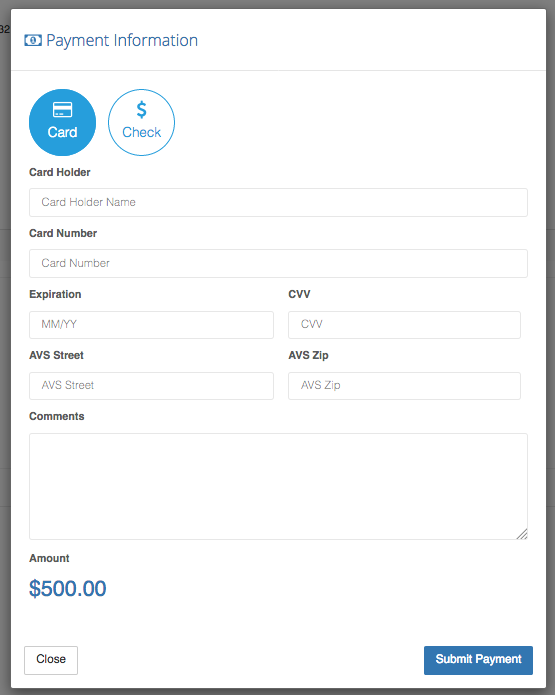Click the Payment Information heading
The height and width of the screenshot is (695, 555).
pos(122,41)
